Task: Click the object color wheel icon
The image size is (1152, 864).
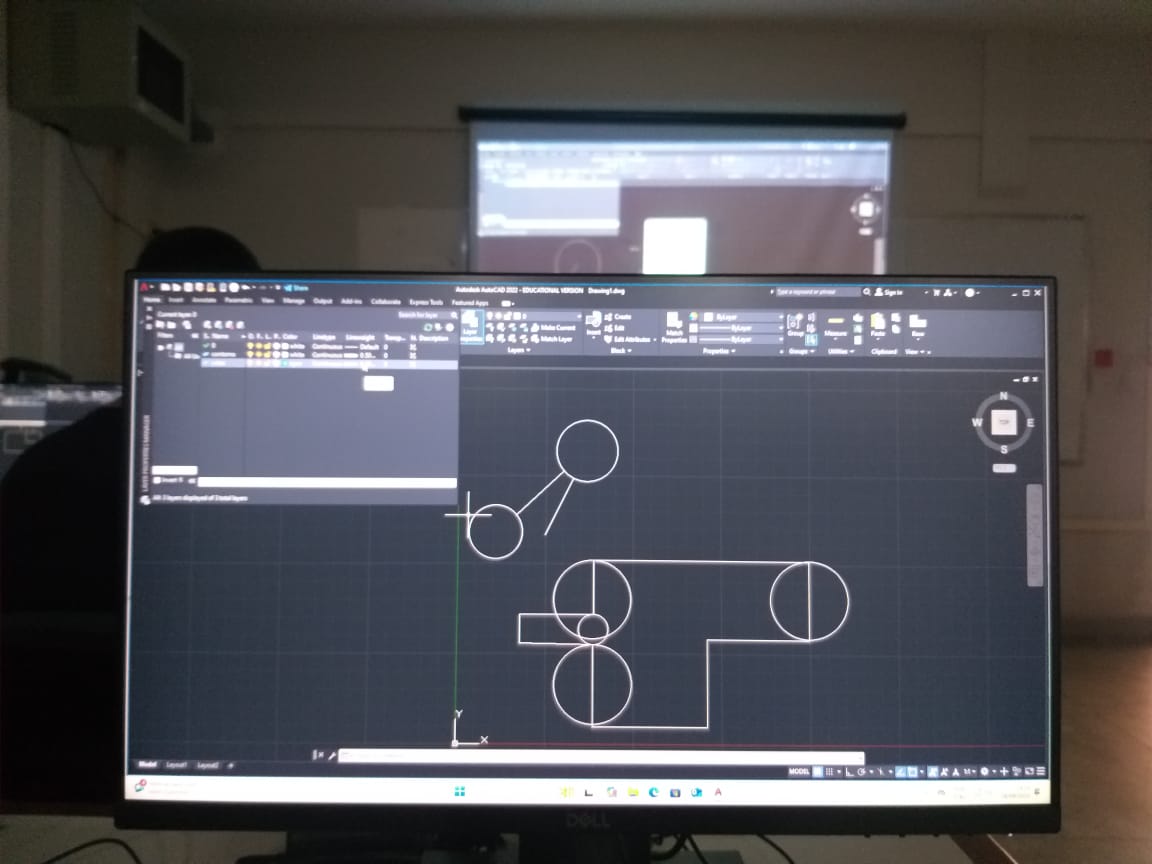Action: coord(693,317)
